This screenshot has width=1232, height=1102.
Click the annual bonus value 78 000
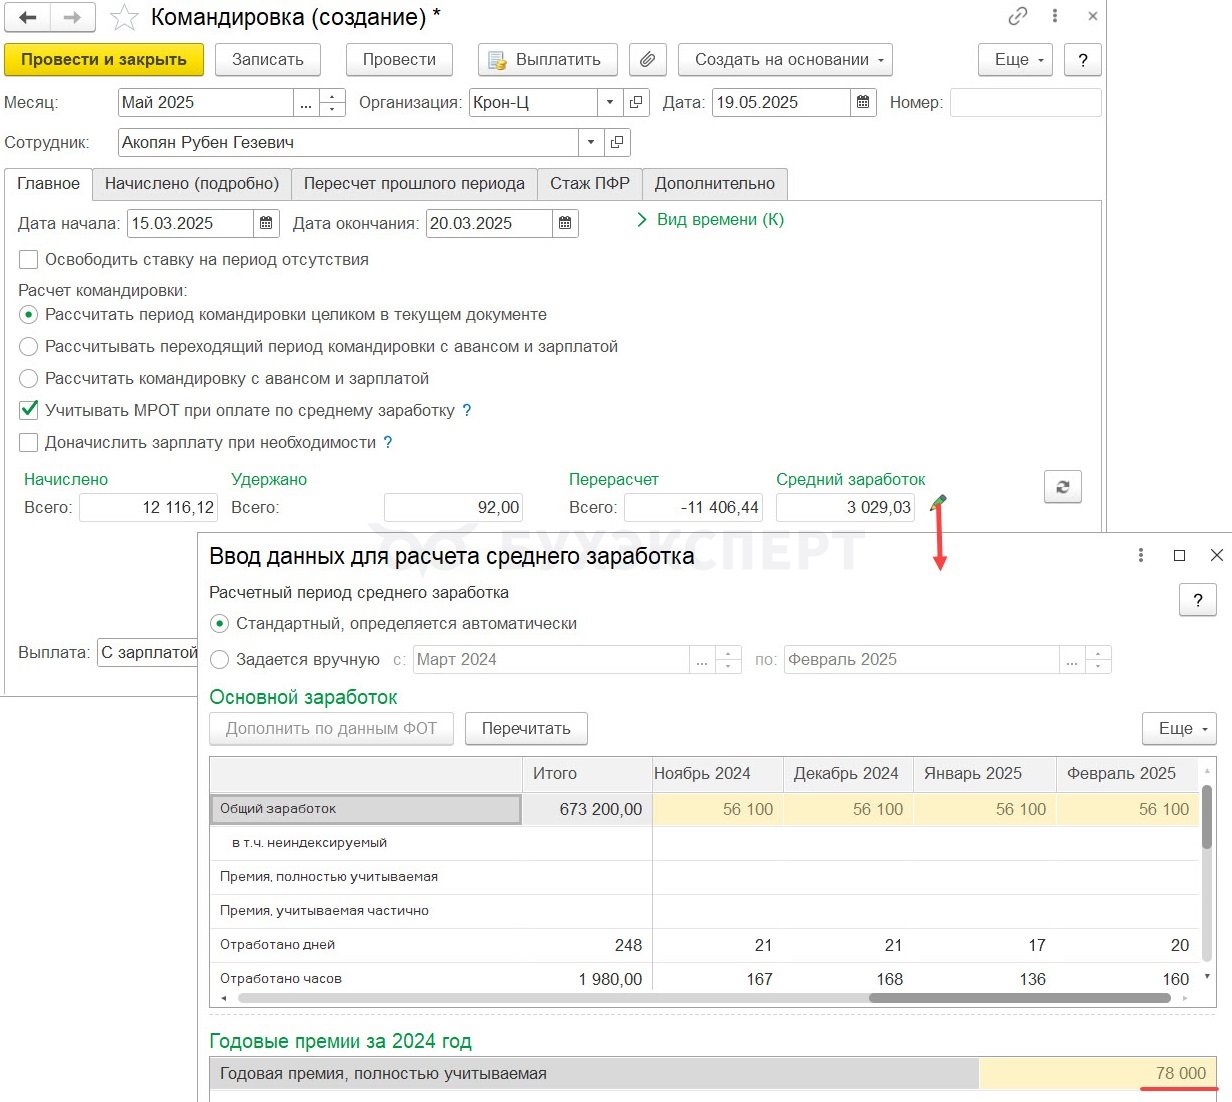coord(1097,1074)
